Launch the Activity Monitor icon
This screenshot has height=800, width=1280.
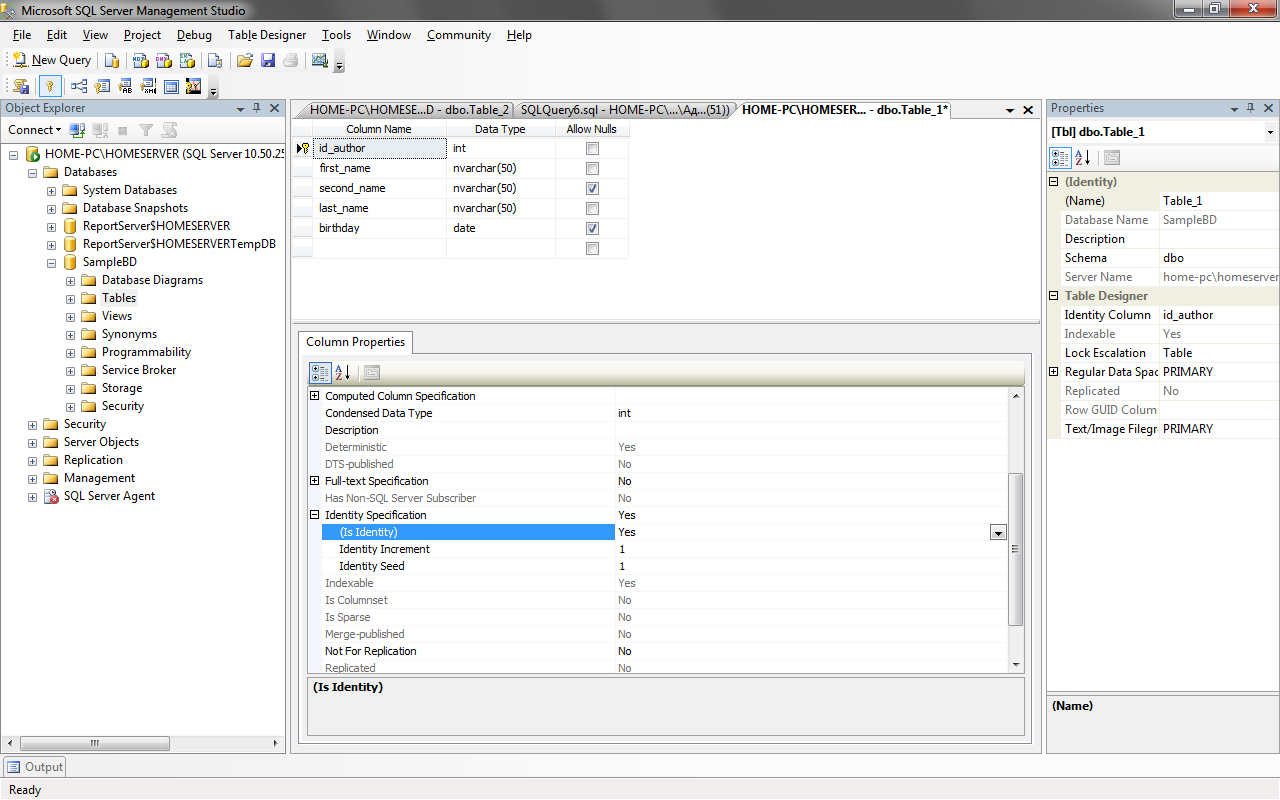[x=320, y=60]
